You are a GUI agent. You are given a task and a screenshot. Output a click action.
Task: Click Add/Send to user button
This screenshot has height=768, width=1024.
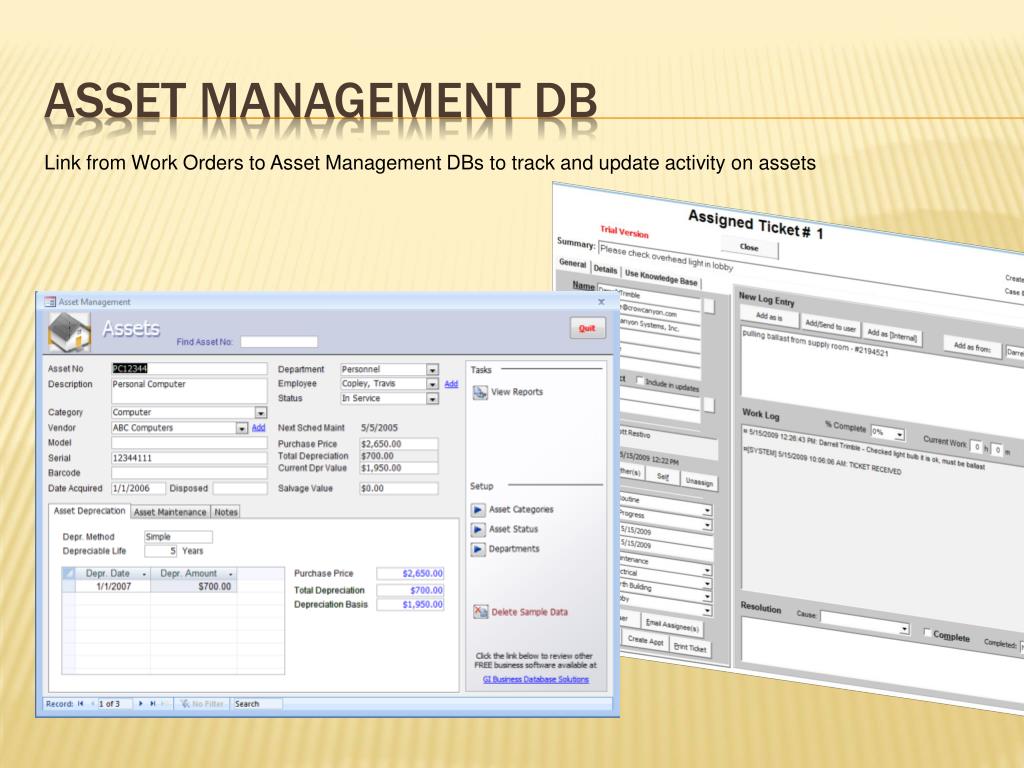830,325
